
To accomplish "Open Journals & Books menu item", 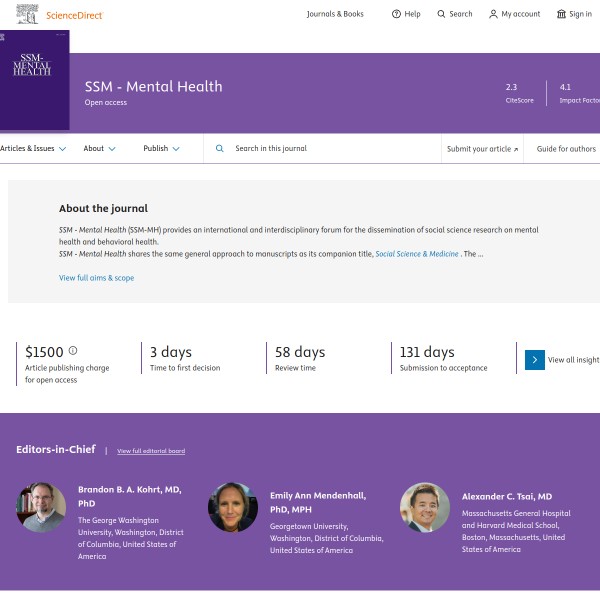I will coord(335,14).
